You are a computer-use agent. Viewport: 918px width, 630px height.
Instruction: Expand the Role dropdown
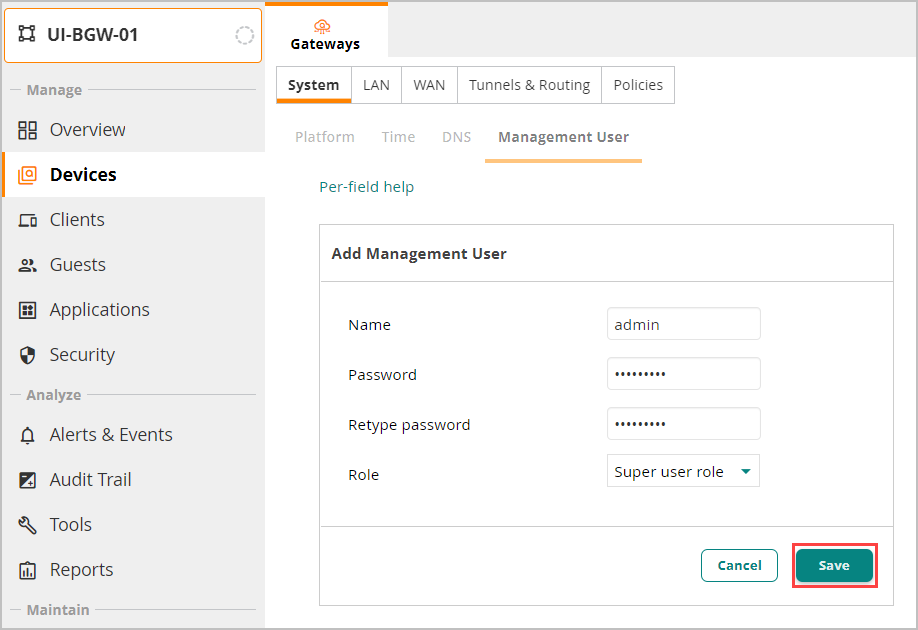tap(683, 472)
